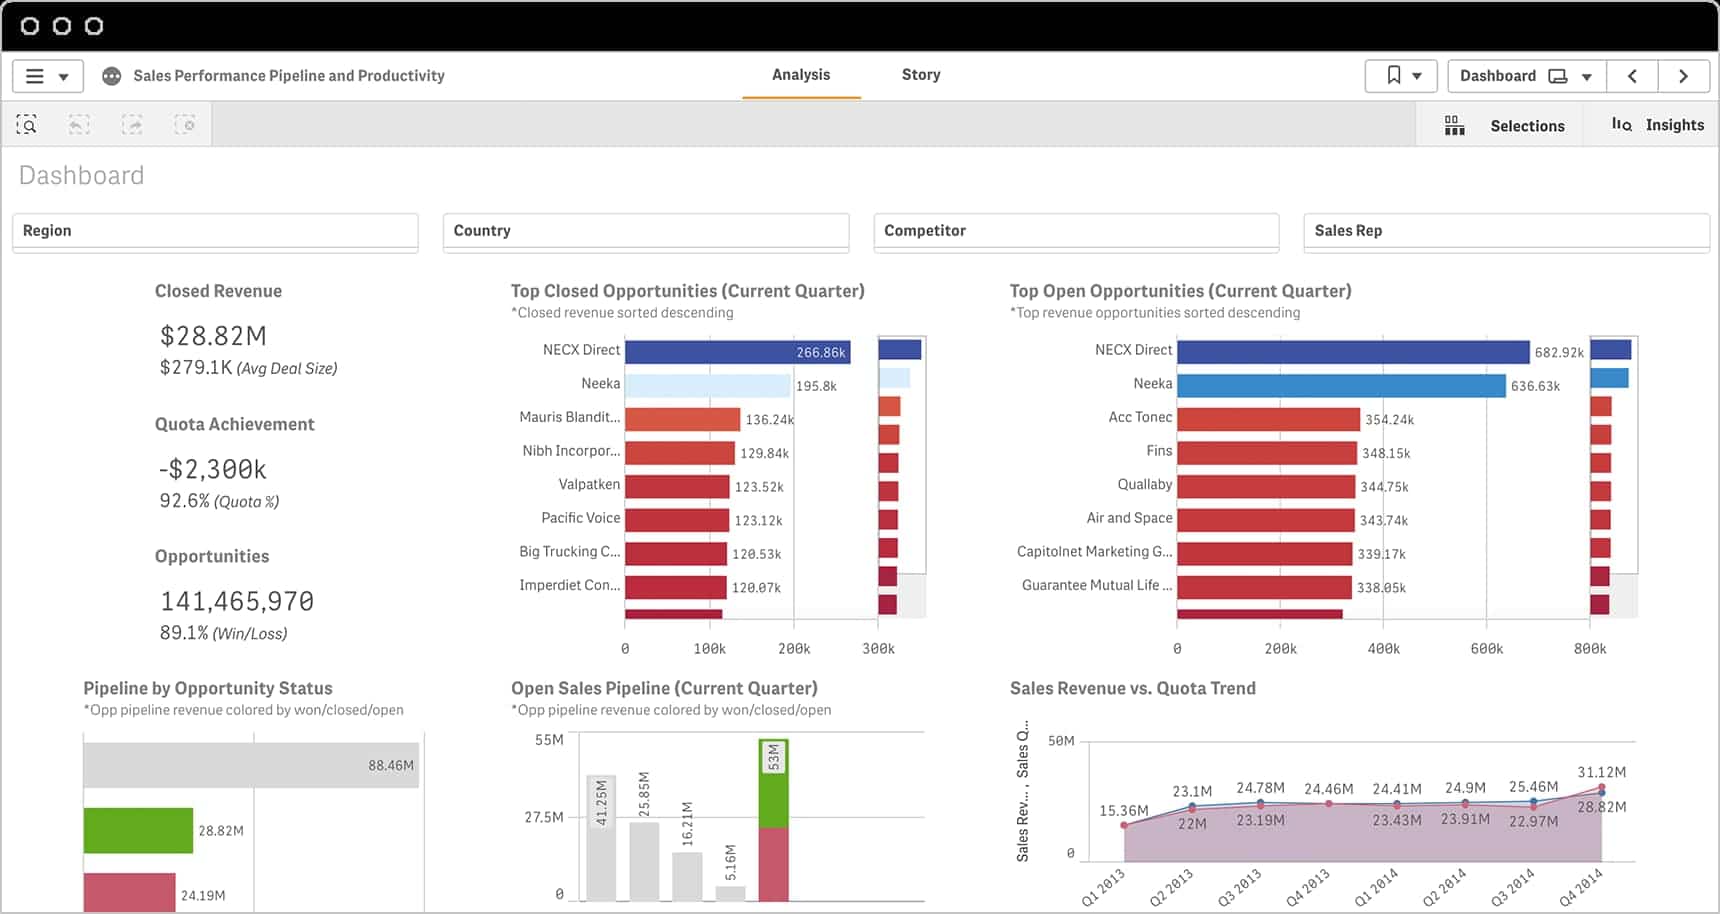Switch to the Analysis tab
Screen dimensions: 1720x914
800,75
